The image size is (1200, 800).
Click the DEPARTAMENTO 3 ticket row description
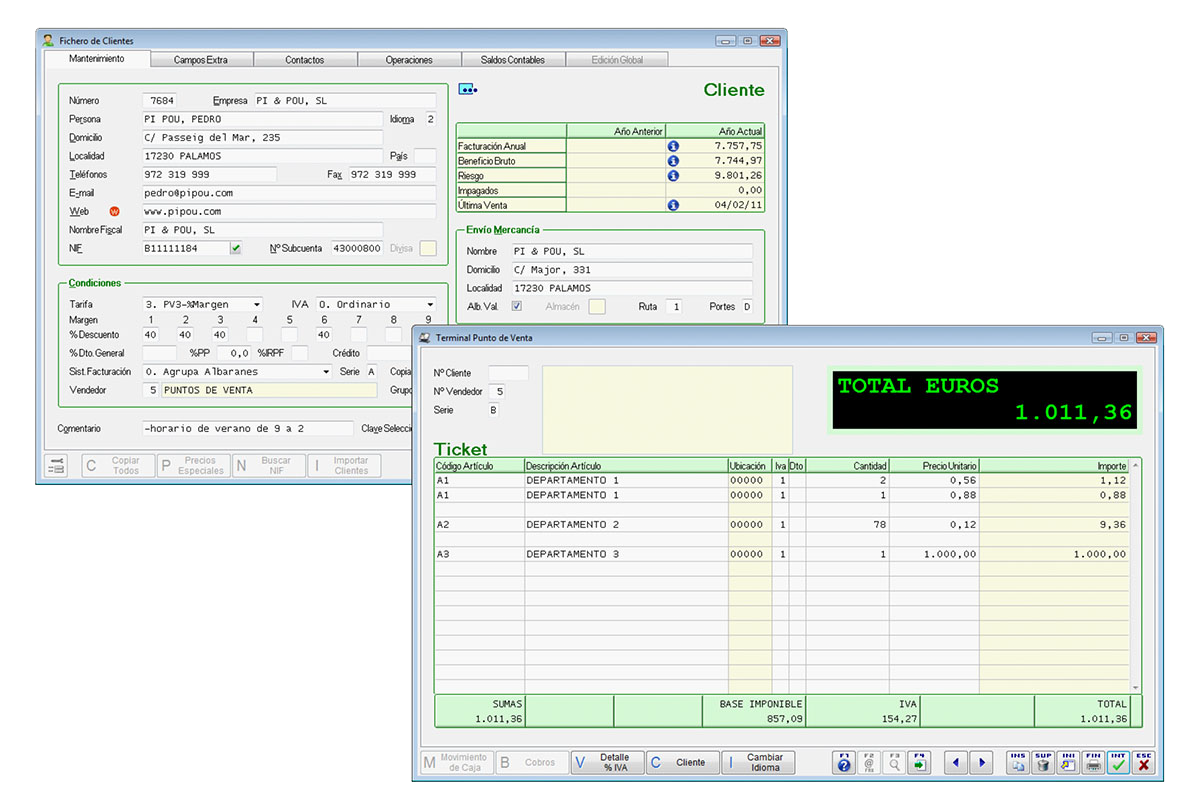(x=626, y=554)
